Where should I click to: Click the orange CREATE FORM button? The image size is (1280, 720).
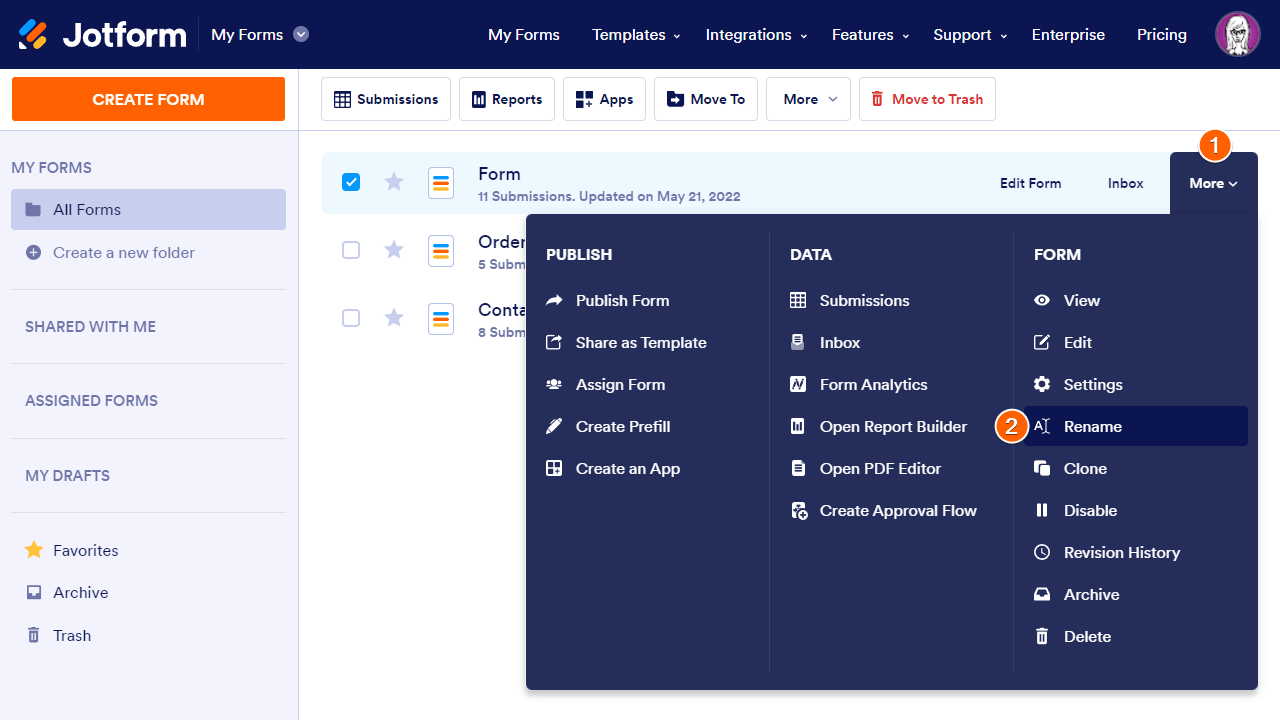[148, 99]
